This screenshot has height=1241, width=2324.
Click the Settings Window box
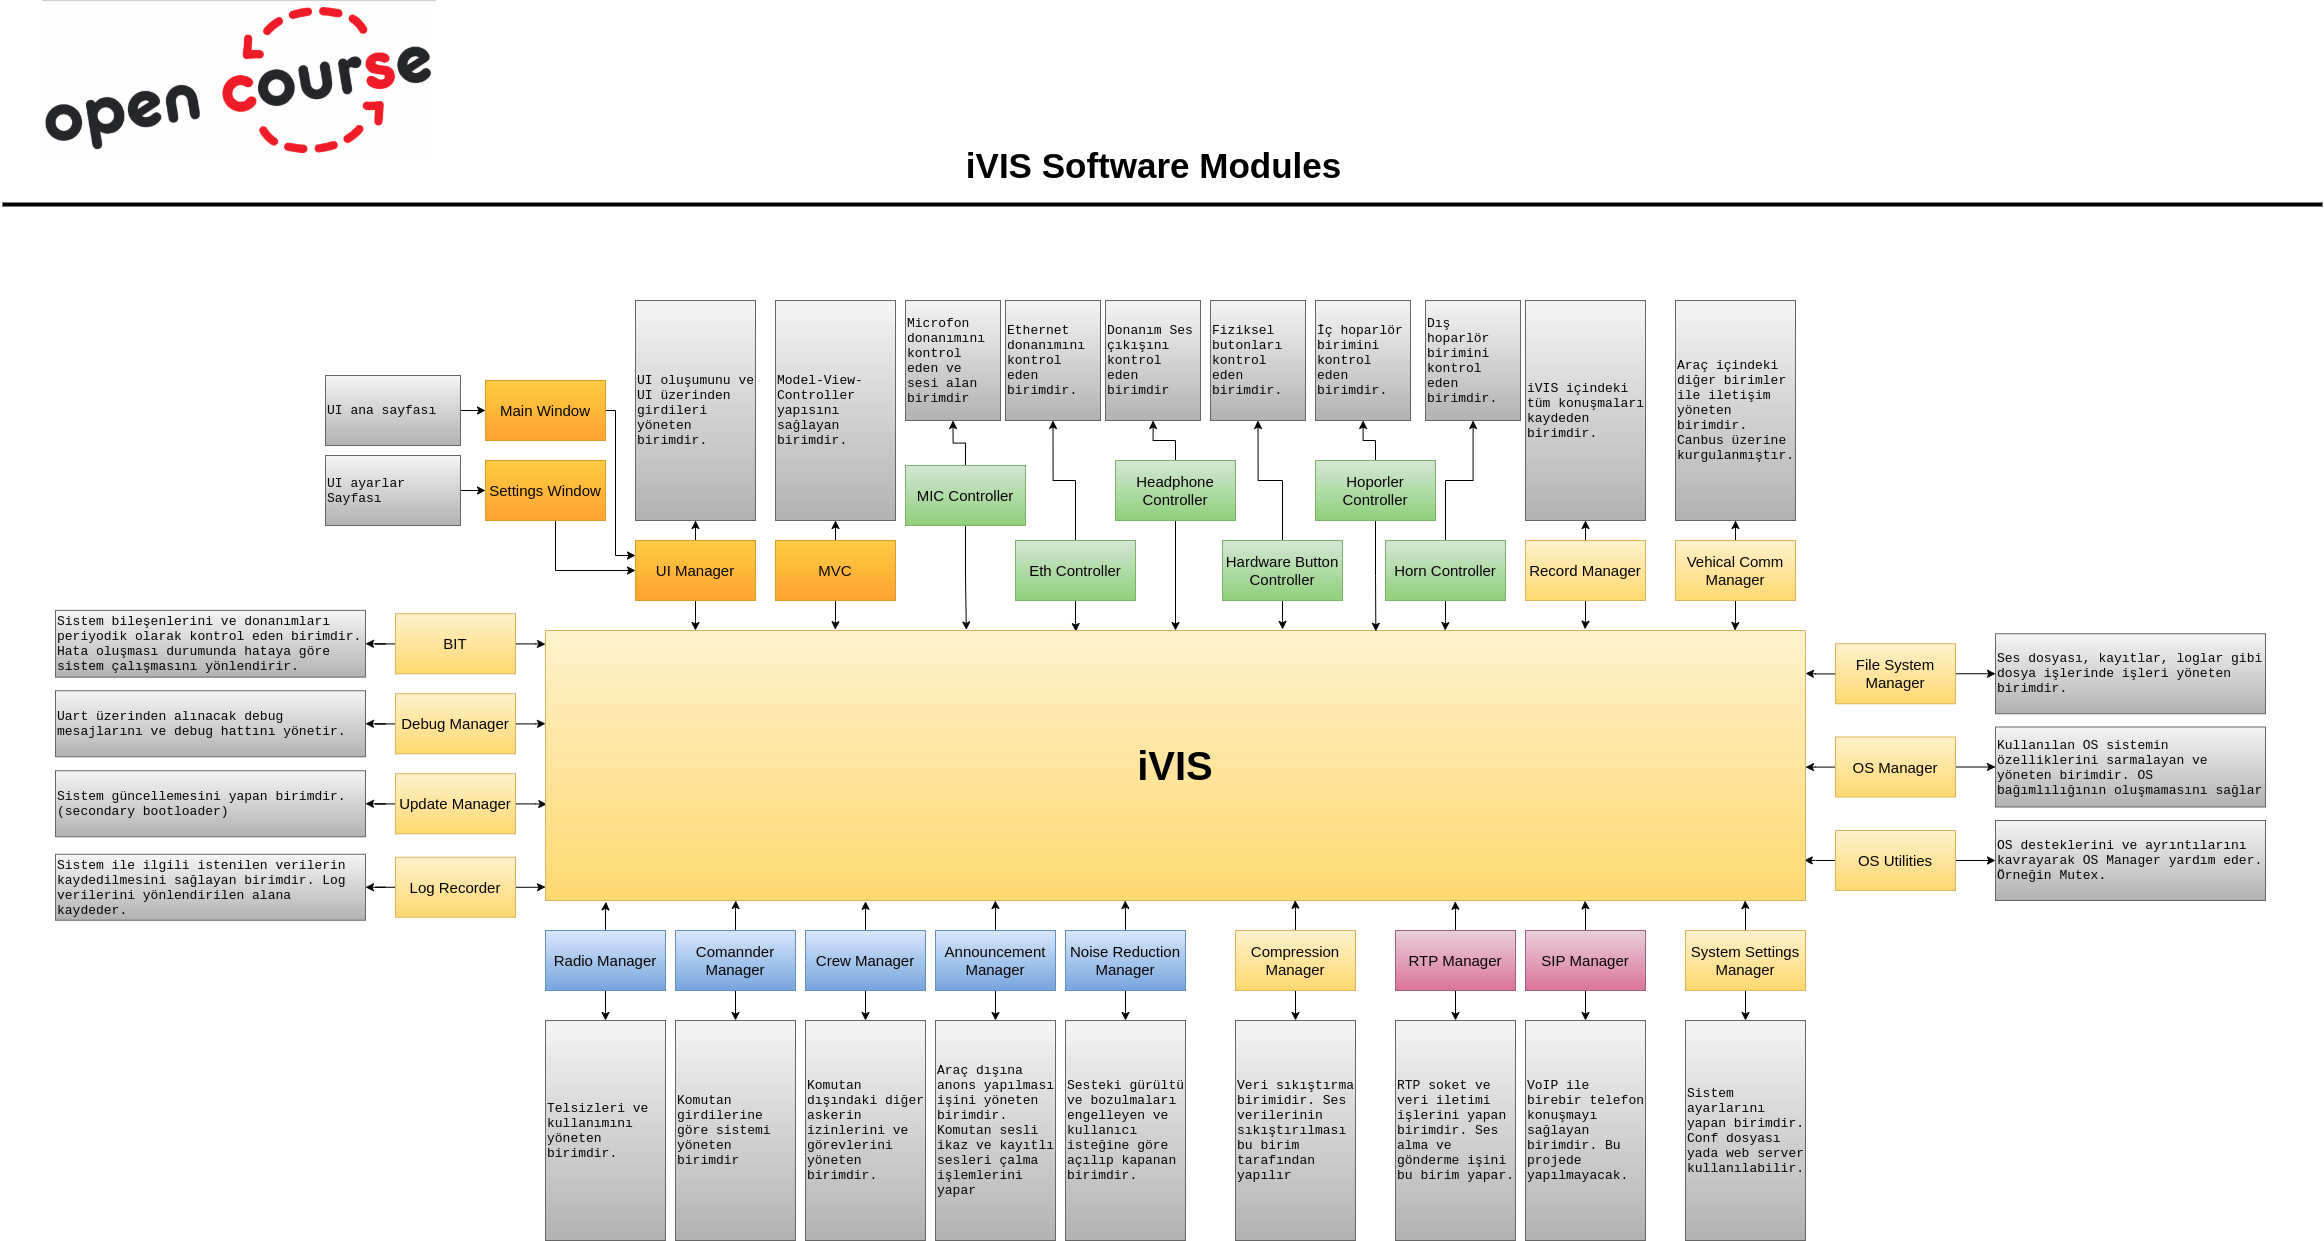pyautogui.click(x=545, y=490)
